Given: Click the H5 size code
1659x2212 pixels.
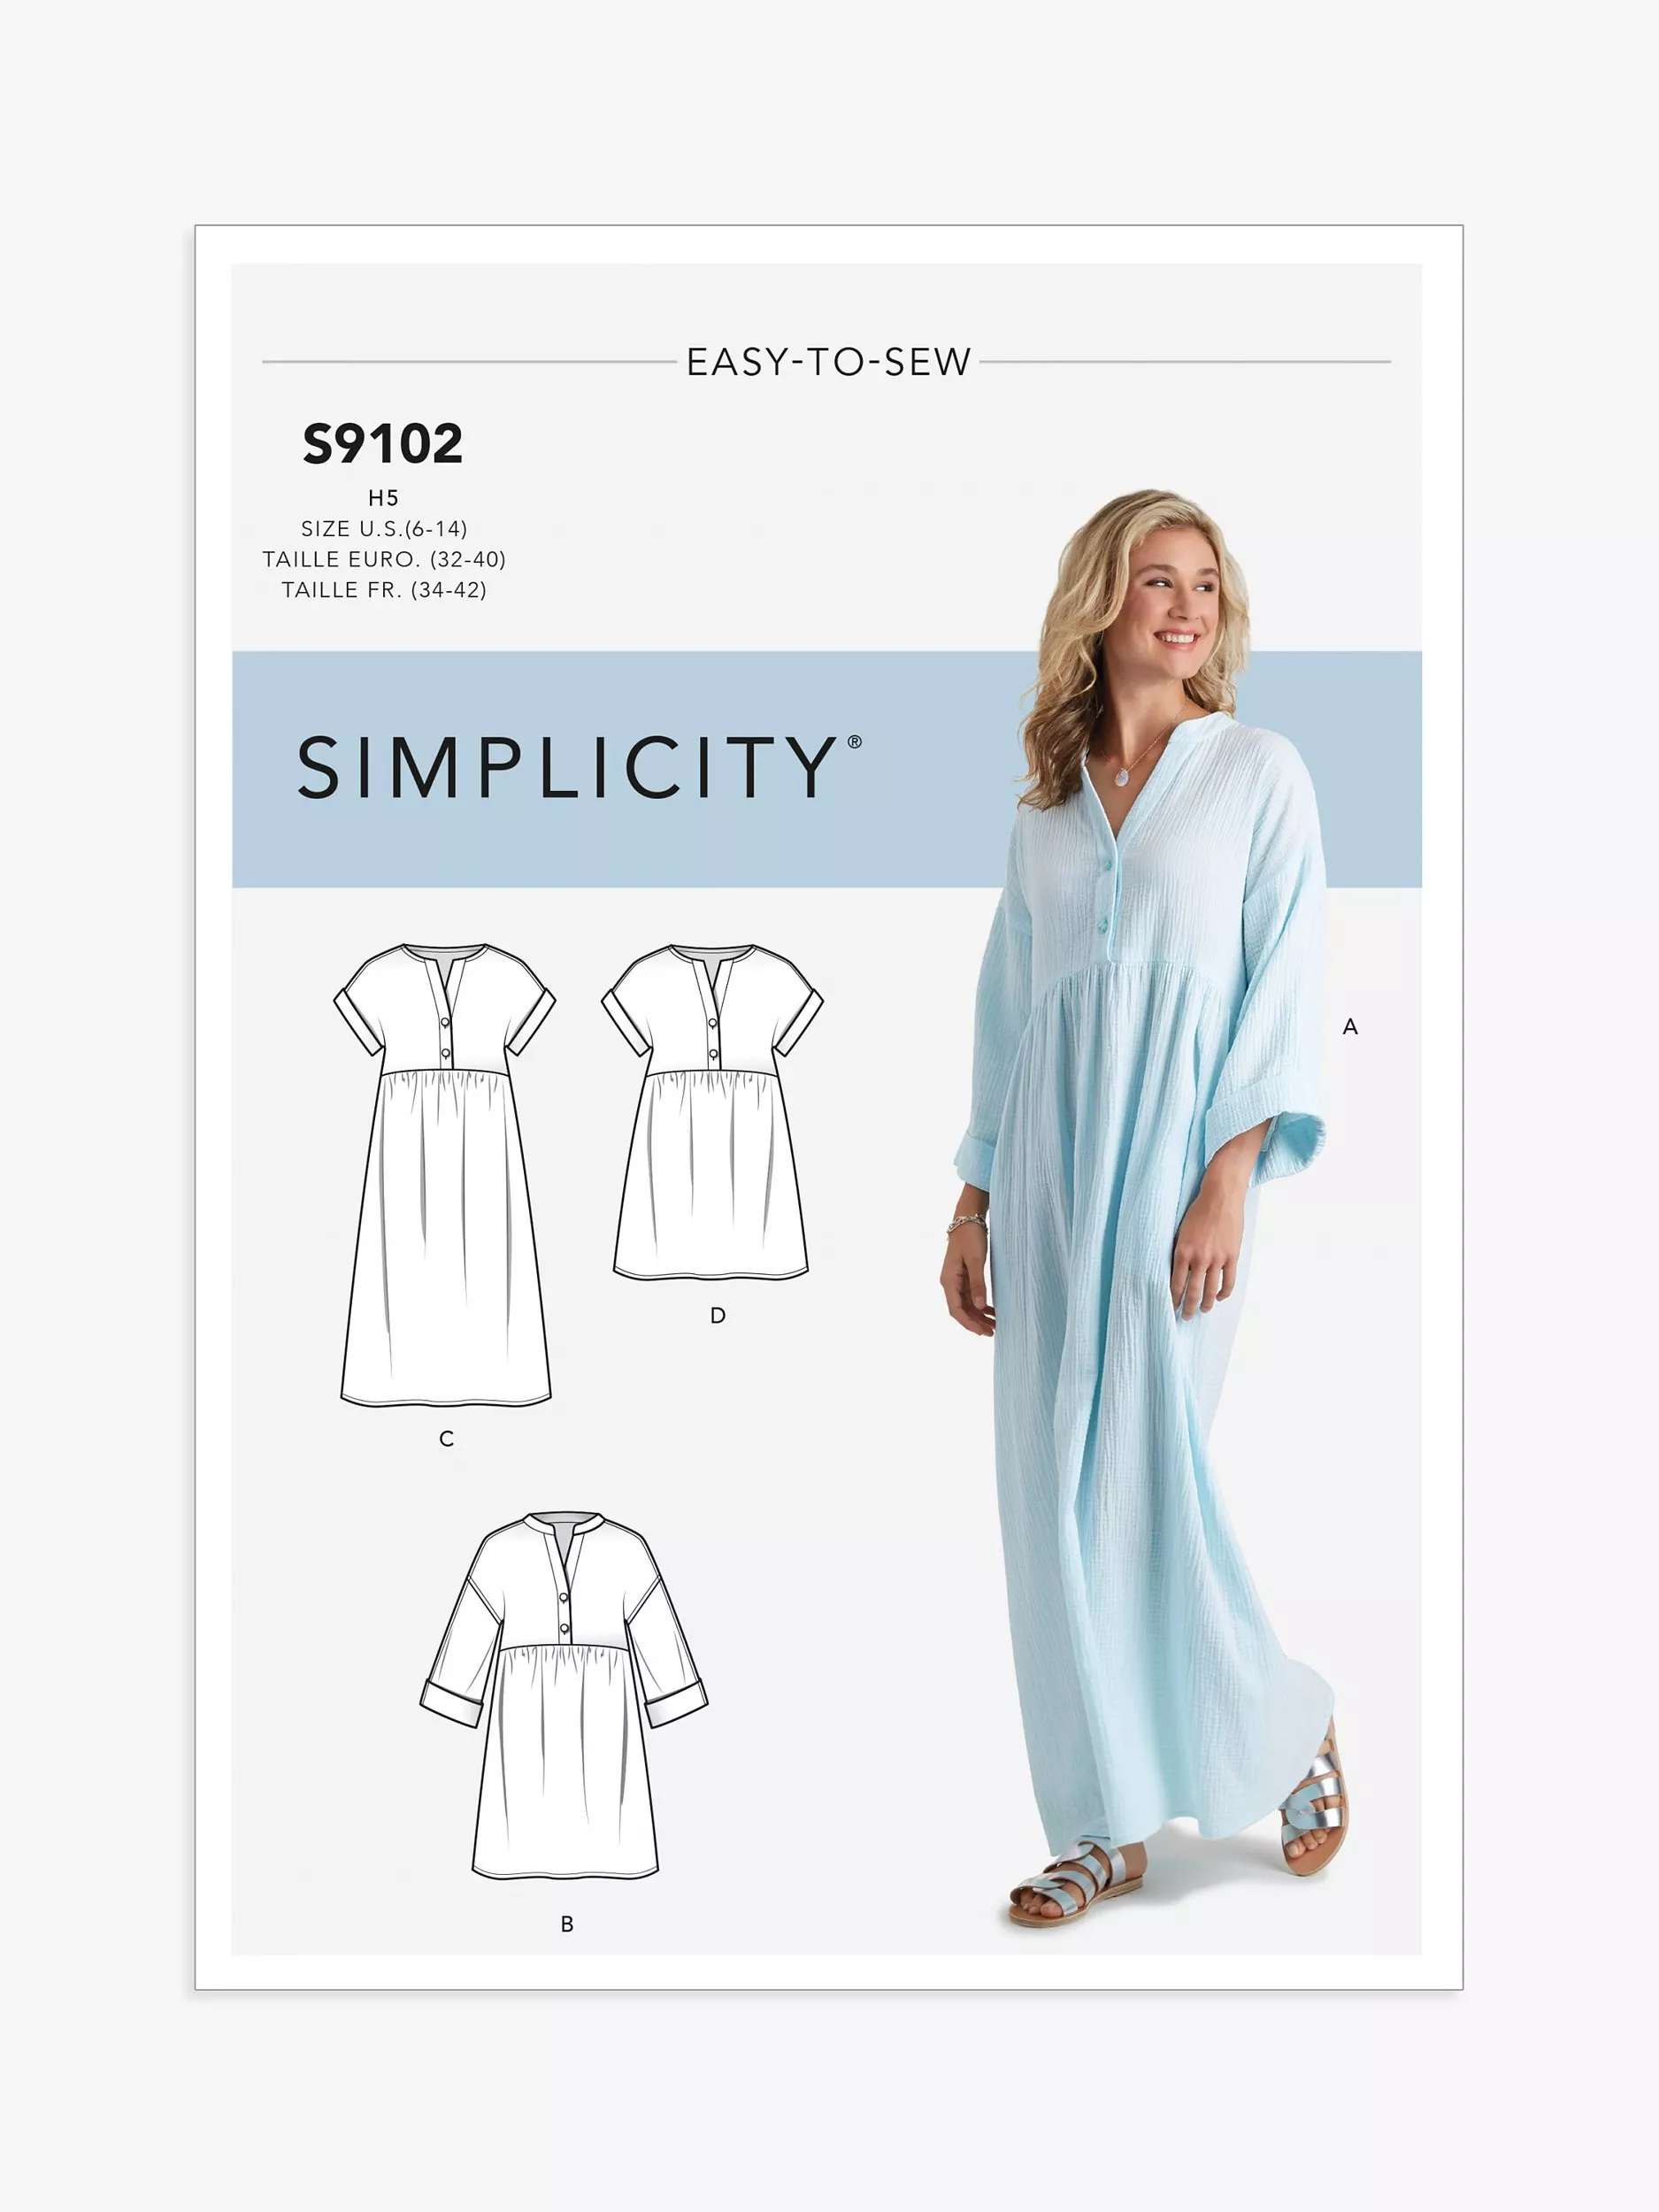Looking at the screenshot, I should (x=384, y=498).
